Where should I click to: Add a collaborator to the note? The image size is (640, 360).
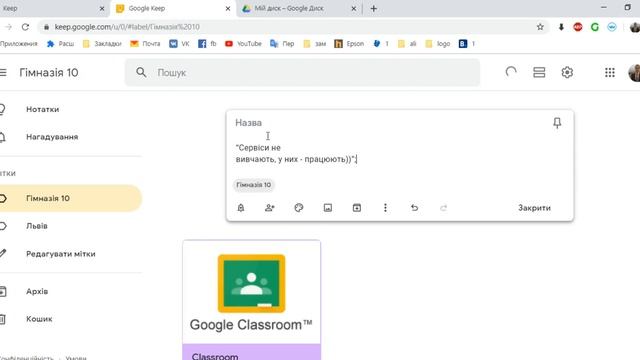(269, 208)
